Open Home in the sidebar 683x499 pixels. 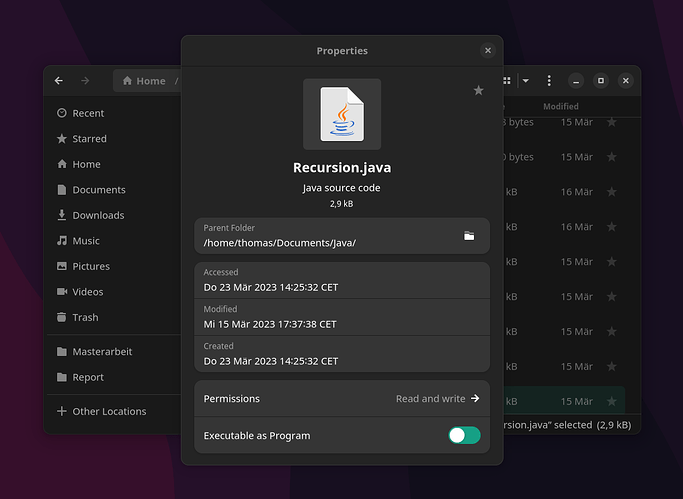tap(113, 164)
